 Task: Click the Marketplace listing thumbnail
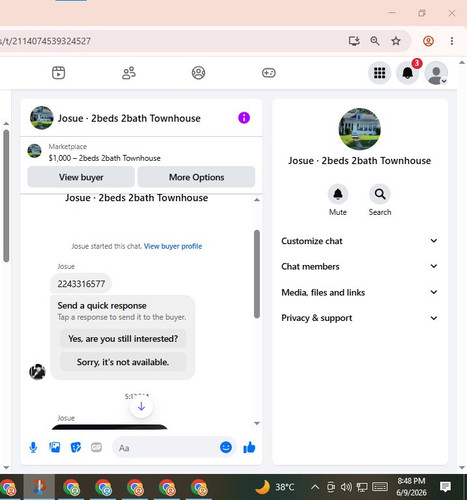34,151
